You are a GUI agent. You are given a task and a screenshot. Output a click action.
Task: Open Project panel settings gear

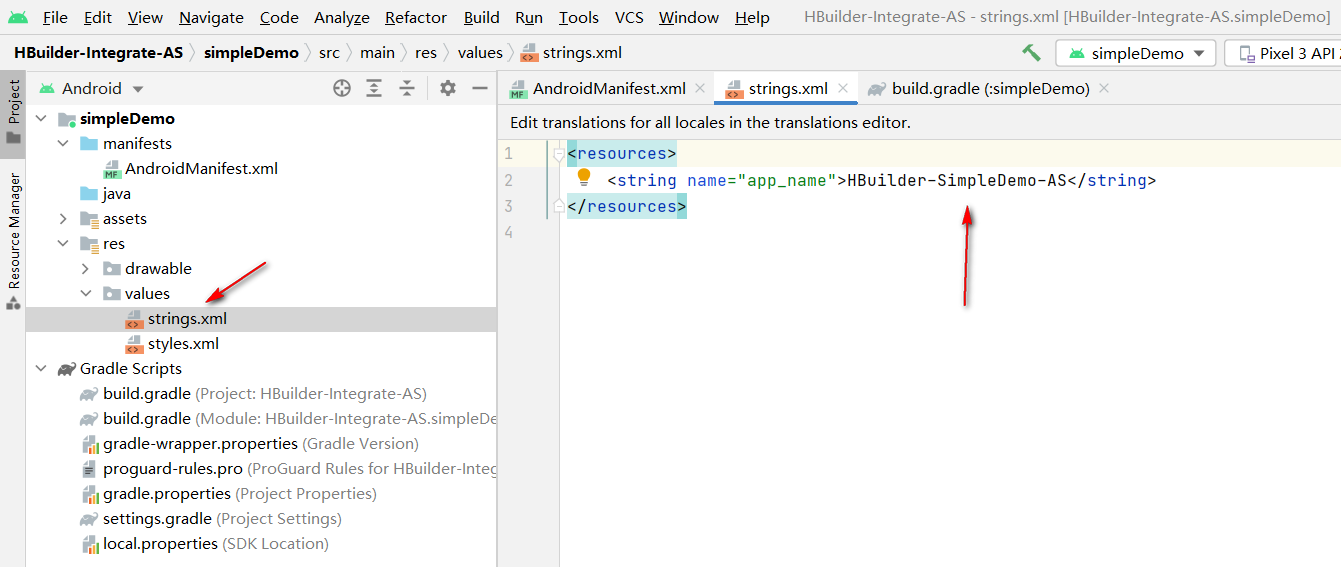point(448,88)
